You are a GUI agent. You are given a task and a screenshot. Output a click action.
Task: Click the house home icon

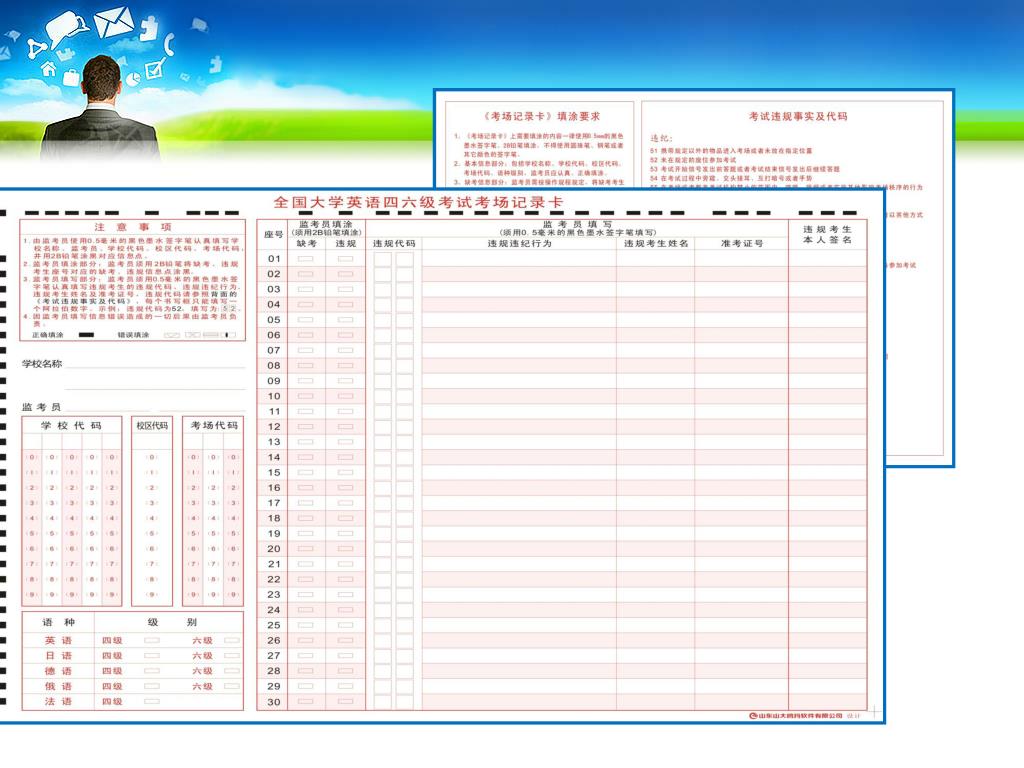tap(49, 69)
